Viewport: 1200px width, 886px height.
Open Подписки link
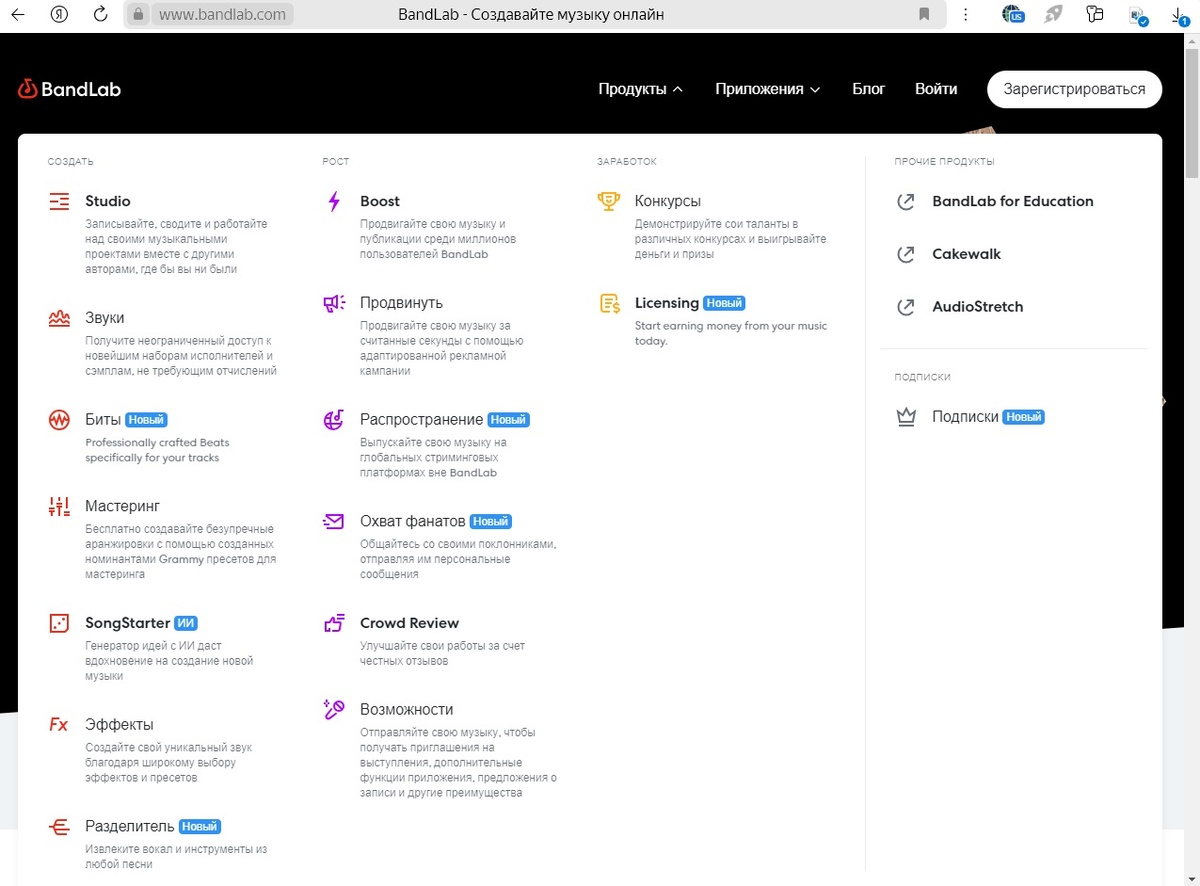(x=965, y=417)
